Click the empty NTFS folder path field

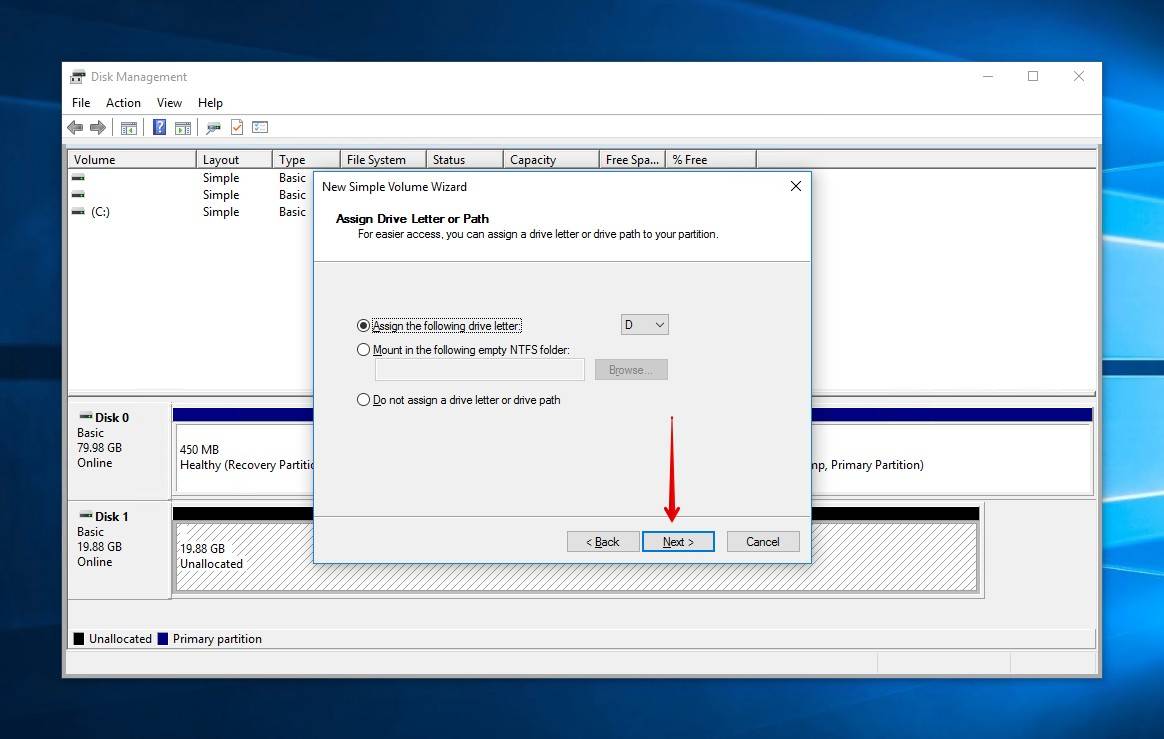pos(479,369)
